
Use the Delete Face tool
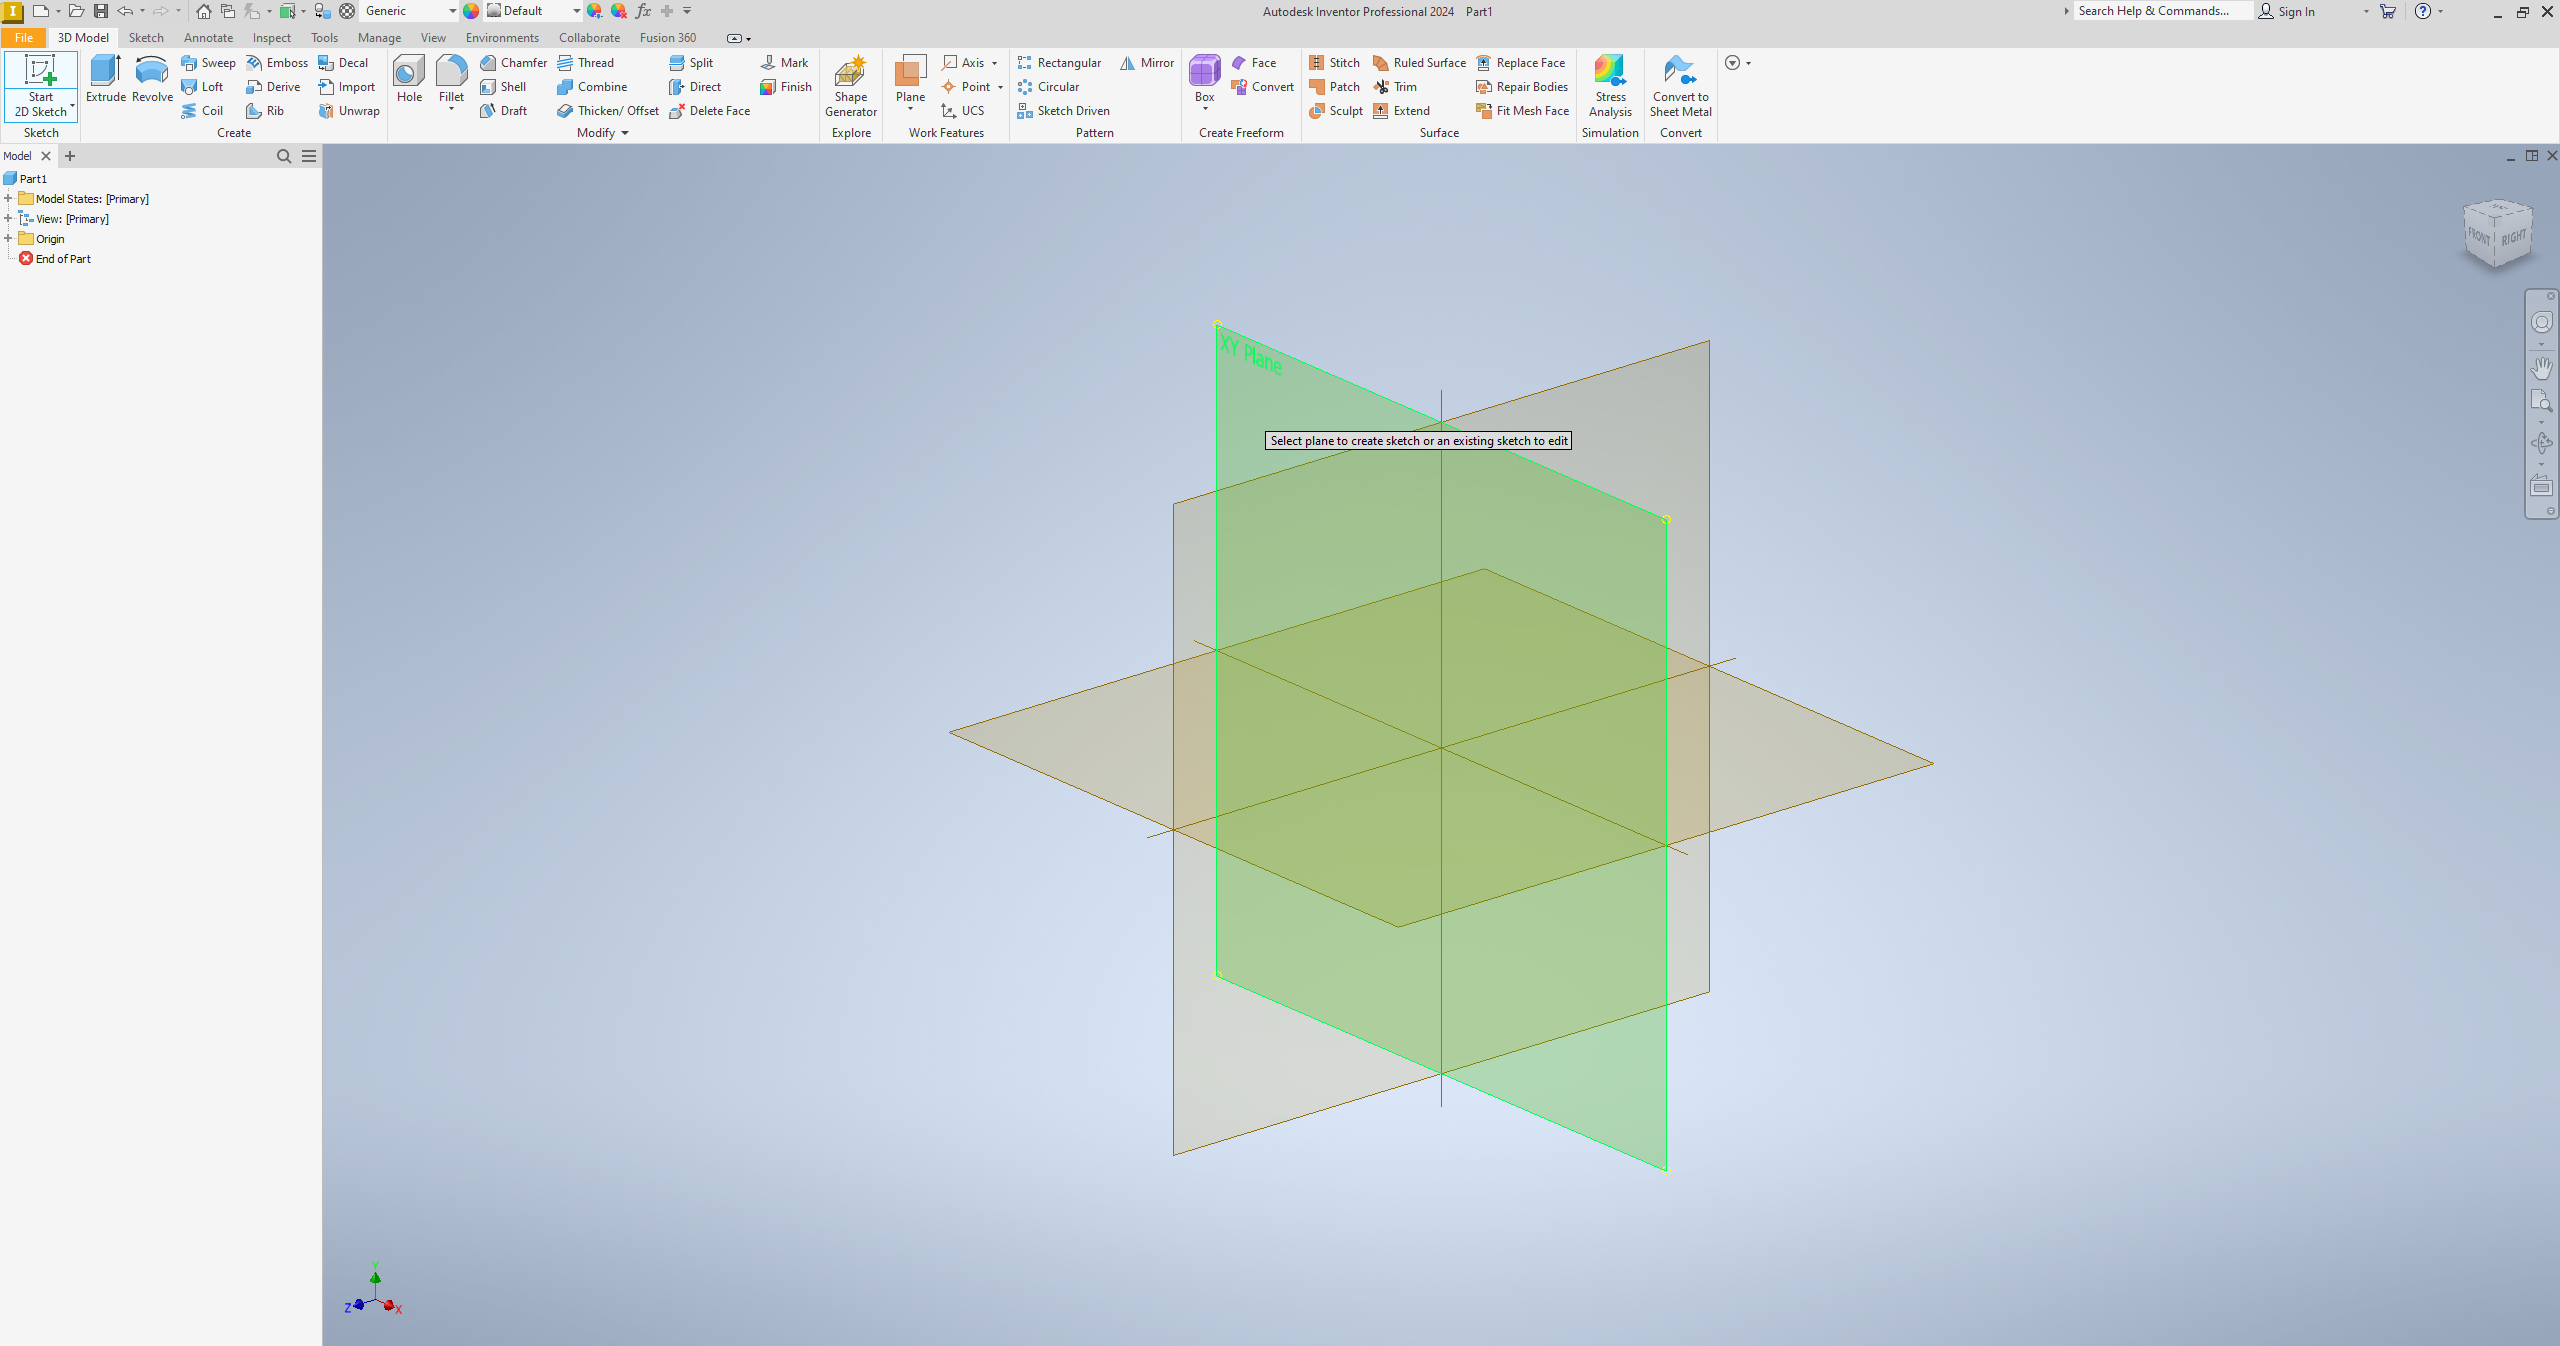(709, 110)
